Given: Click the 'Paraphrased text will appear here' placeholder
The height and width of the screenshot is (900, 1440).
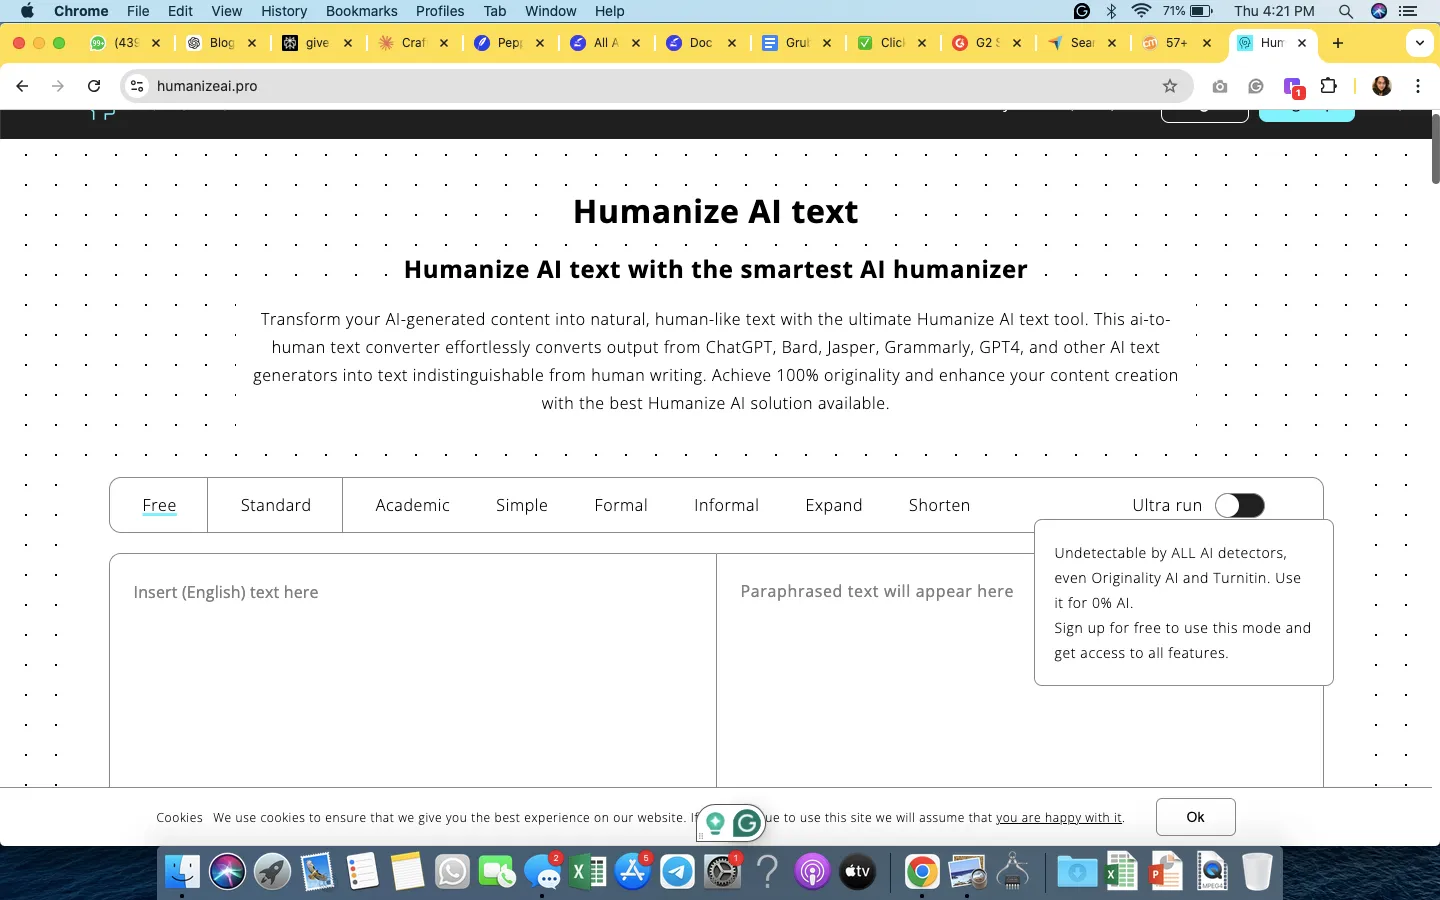Looking at the screenshot, I should tap(876, 592).
